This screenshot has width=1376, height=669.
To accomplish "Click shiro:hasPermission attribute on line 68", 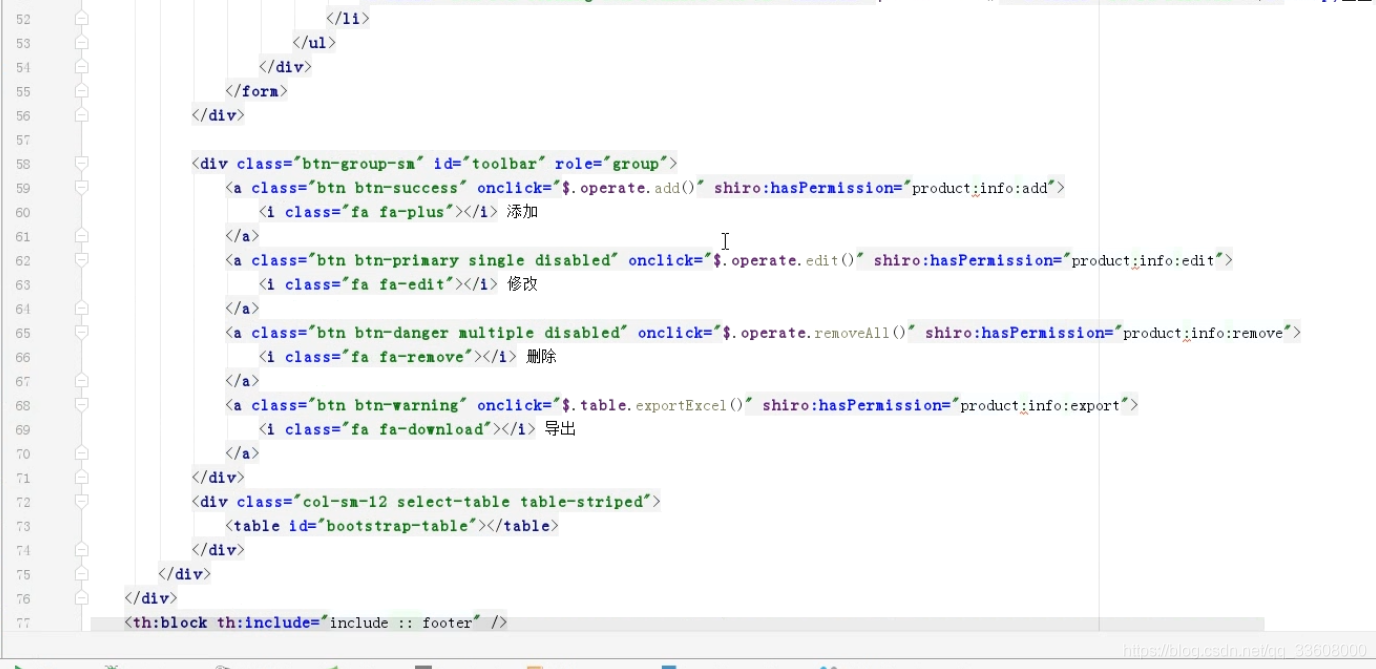I will click(856, 405).
